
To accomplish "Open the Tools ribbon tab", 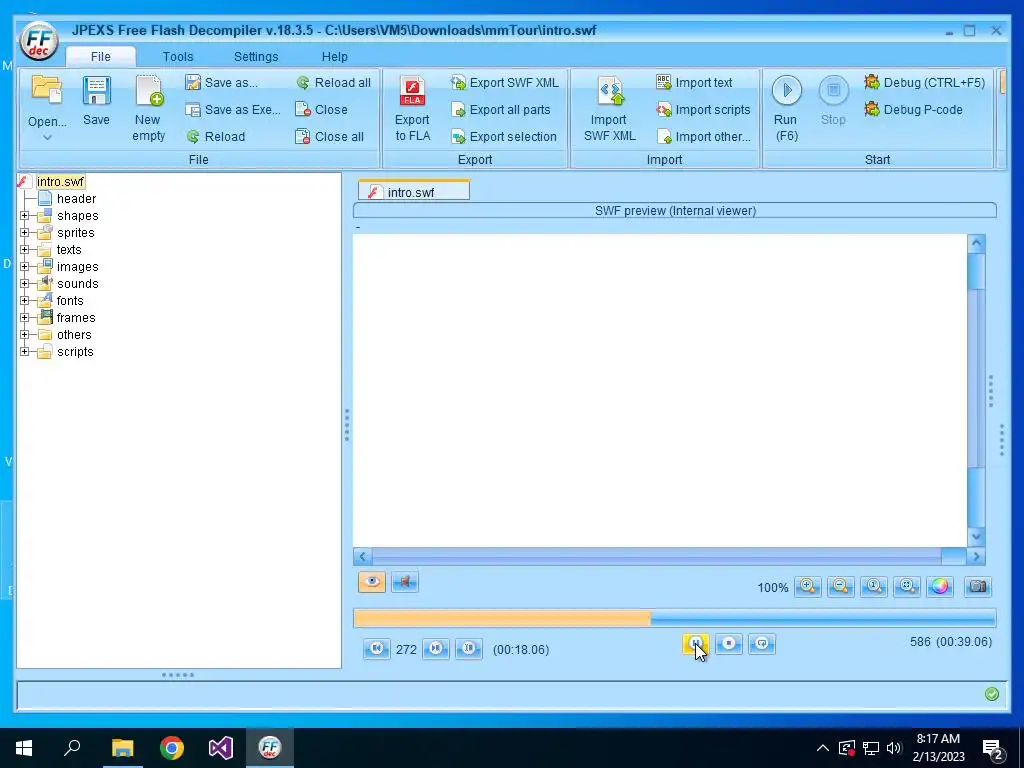I will [178, 56].
